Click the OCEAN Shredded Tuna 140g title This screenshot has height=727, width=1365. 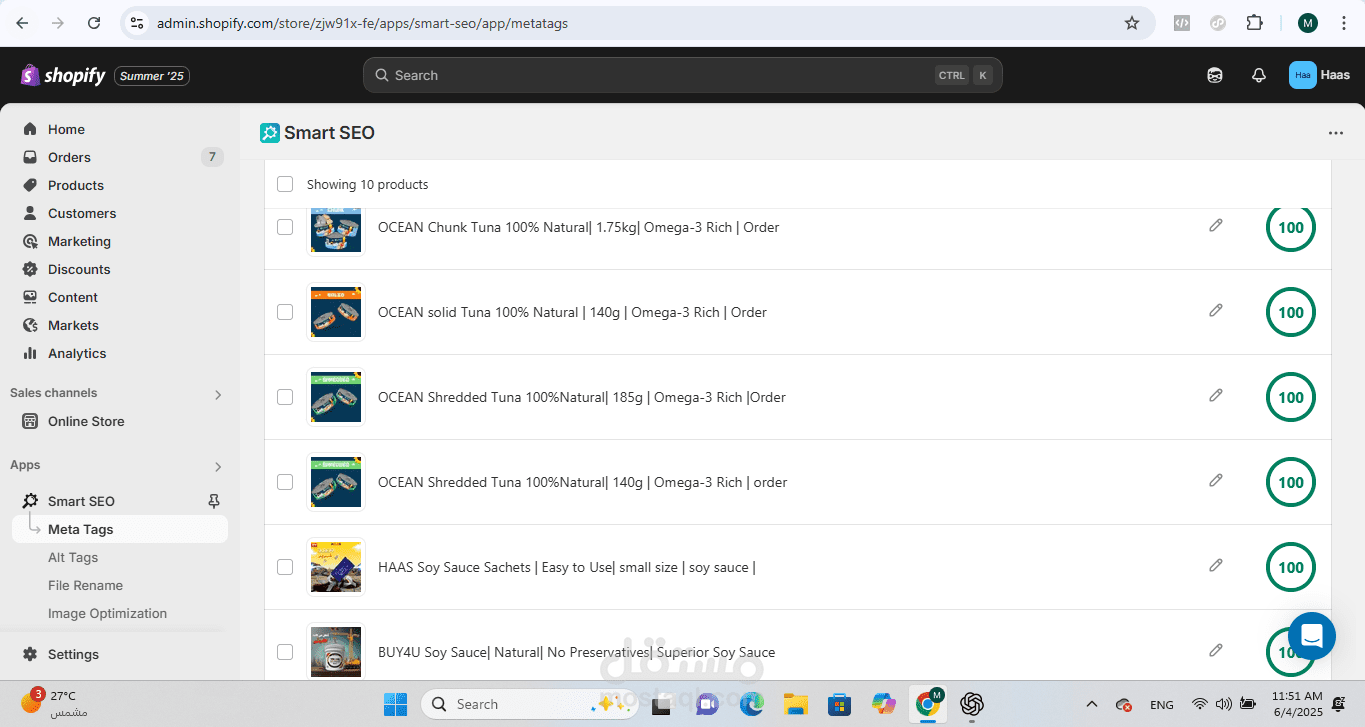pos(583,482)
